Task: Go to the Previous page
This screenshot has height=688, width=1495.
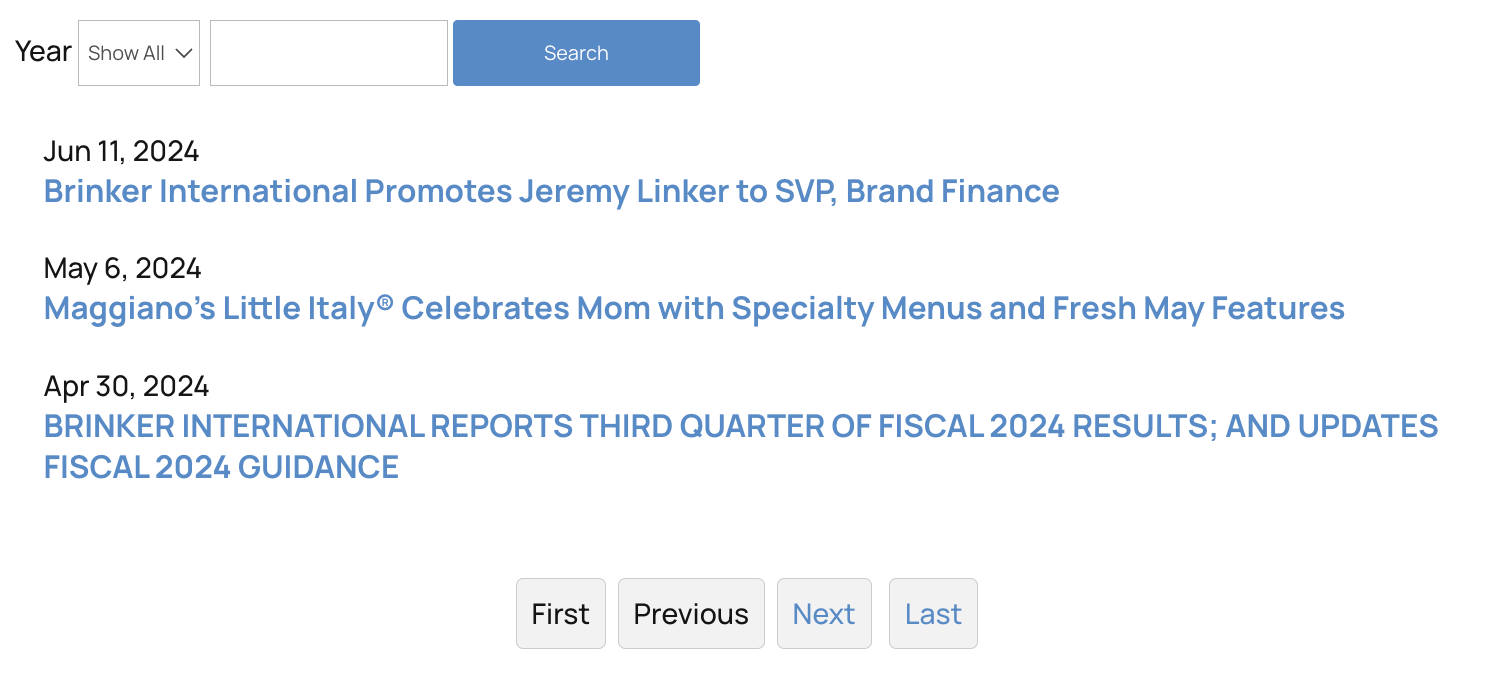Action: (691, 613)
